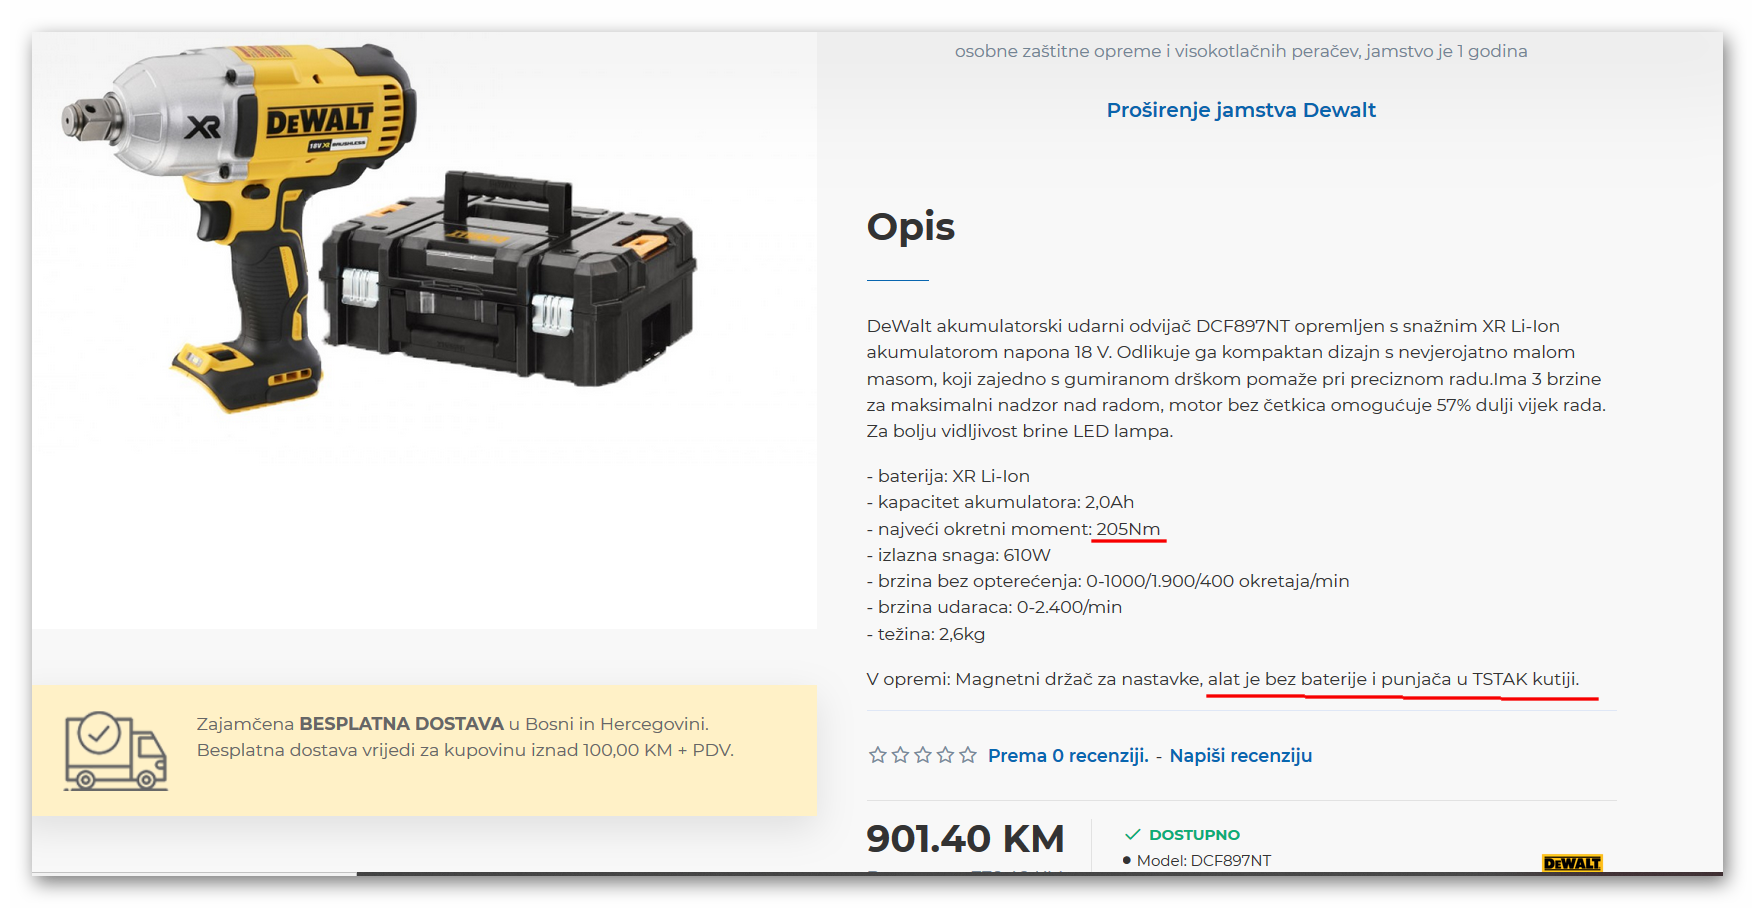Click the paragraph starting 'DeWalt akumulatorski udarni odvijač'
Screen dimensions: 1755x908
point(1236,379)
